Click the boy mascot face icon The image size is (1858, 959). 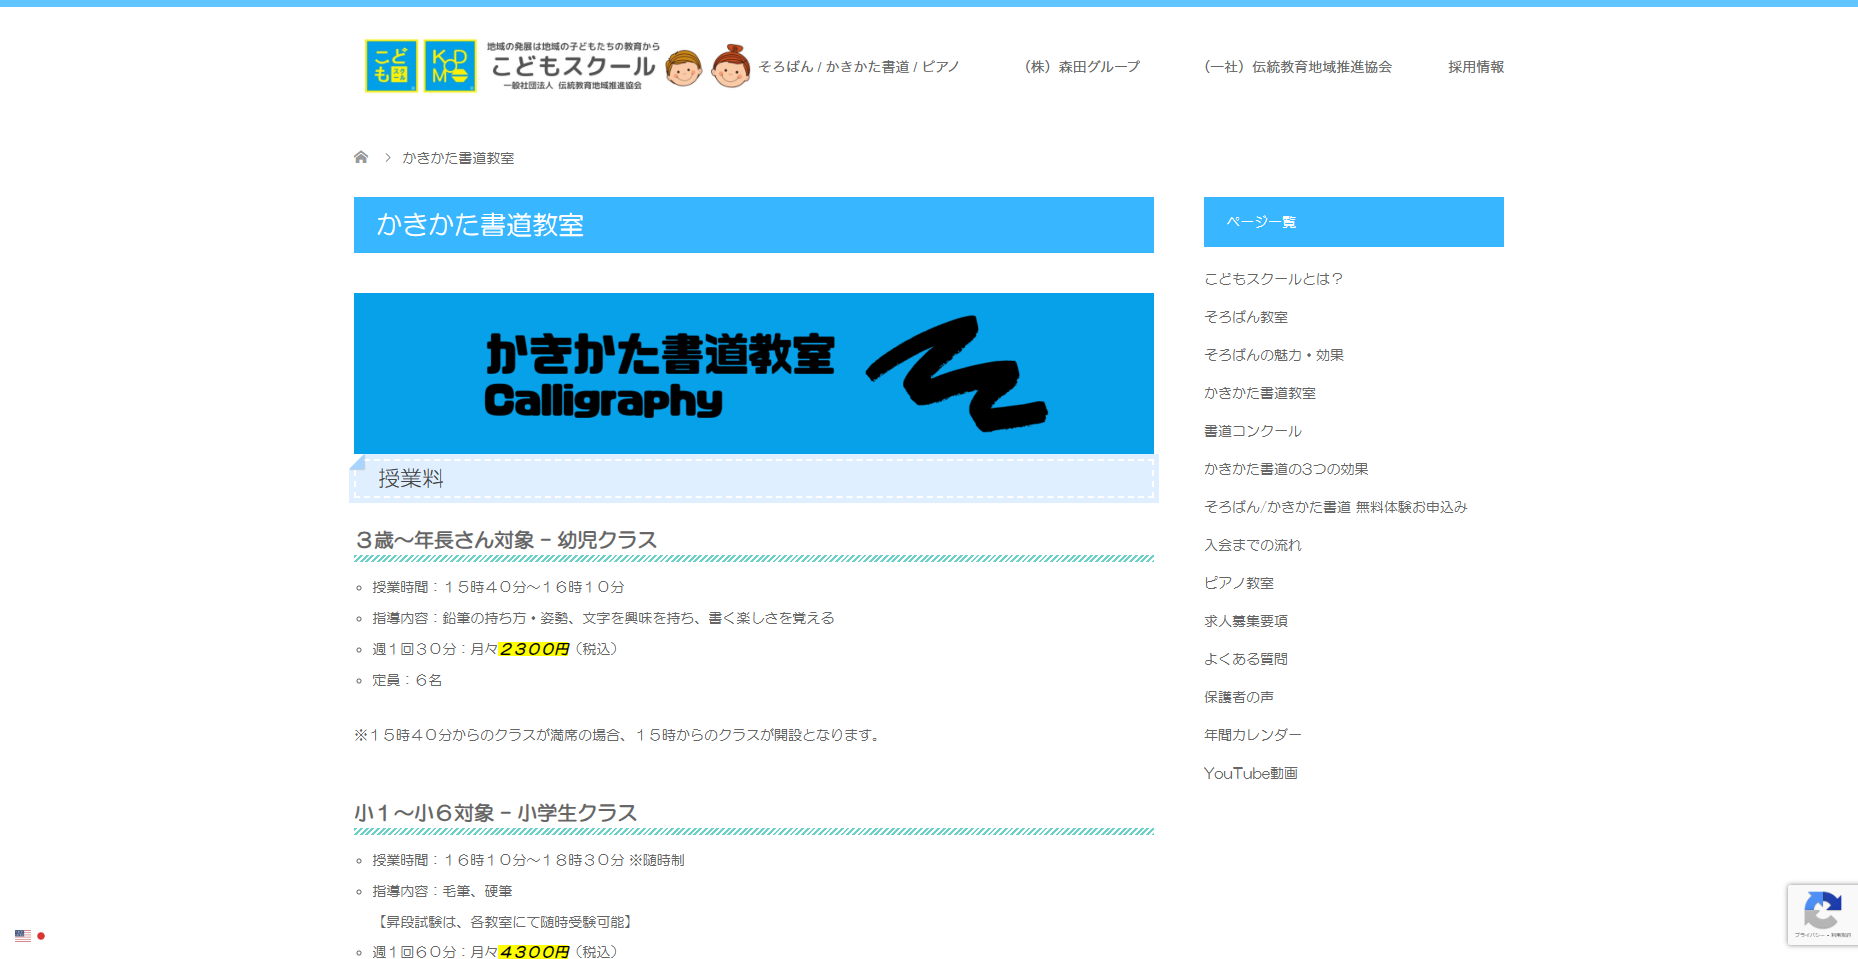(683, 68)
